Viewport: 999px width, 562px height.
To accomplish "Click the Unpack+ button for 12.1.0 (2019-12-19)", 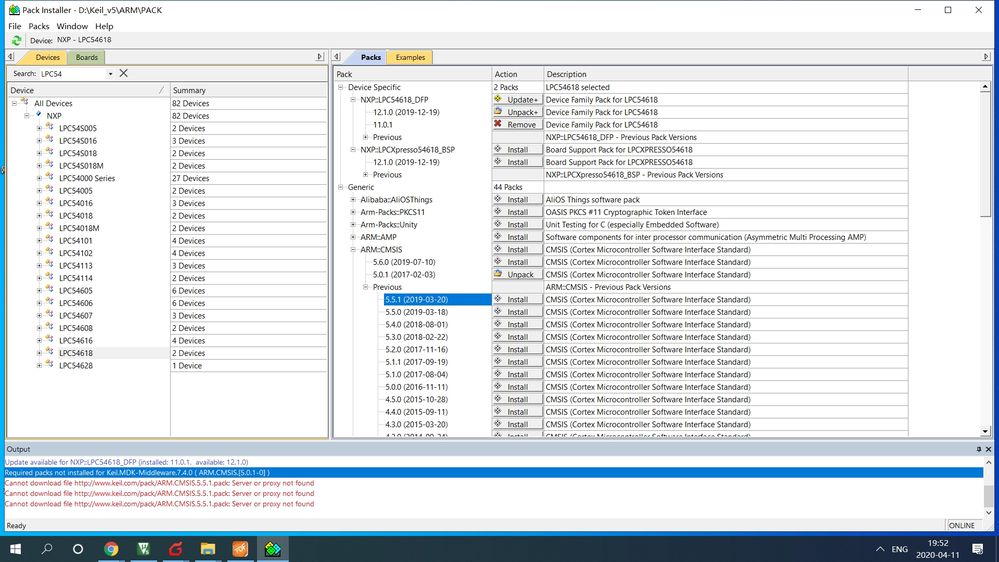I will (517, 112).
